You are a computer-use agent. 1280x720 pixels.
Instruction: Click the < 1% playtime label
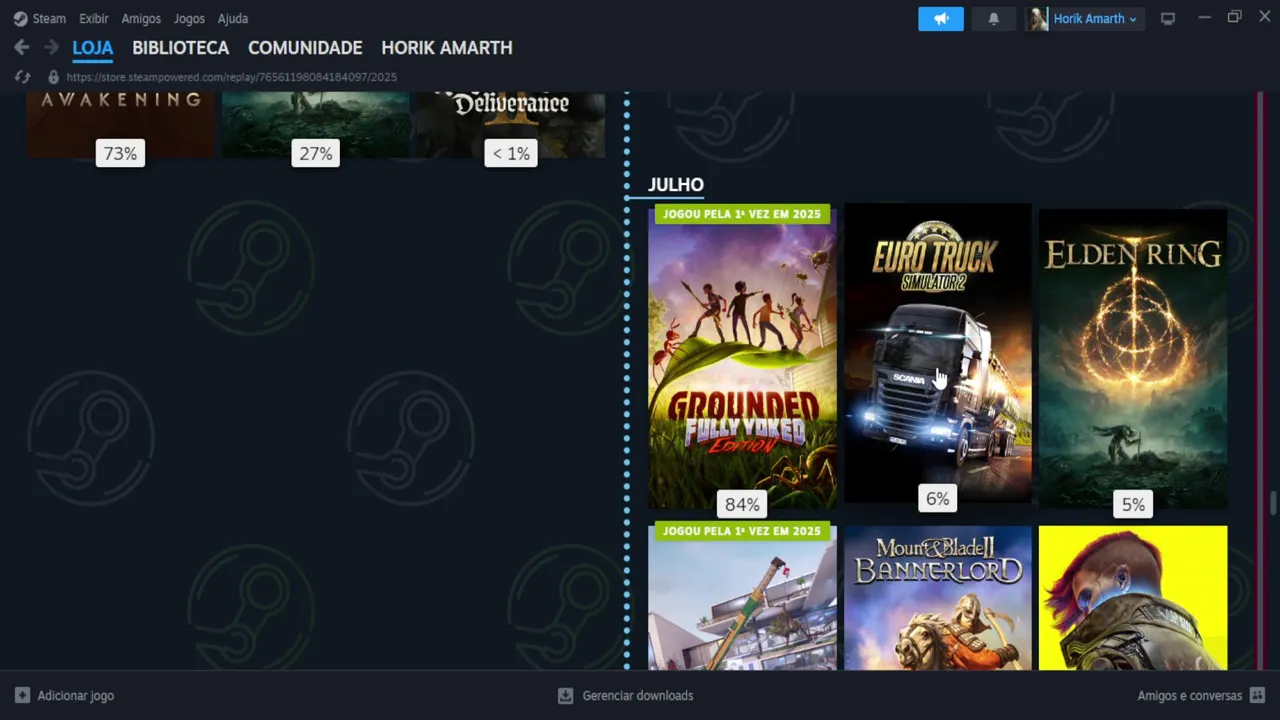click(x=511, y=153)
